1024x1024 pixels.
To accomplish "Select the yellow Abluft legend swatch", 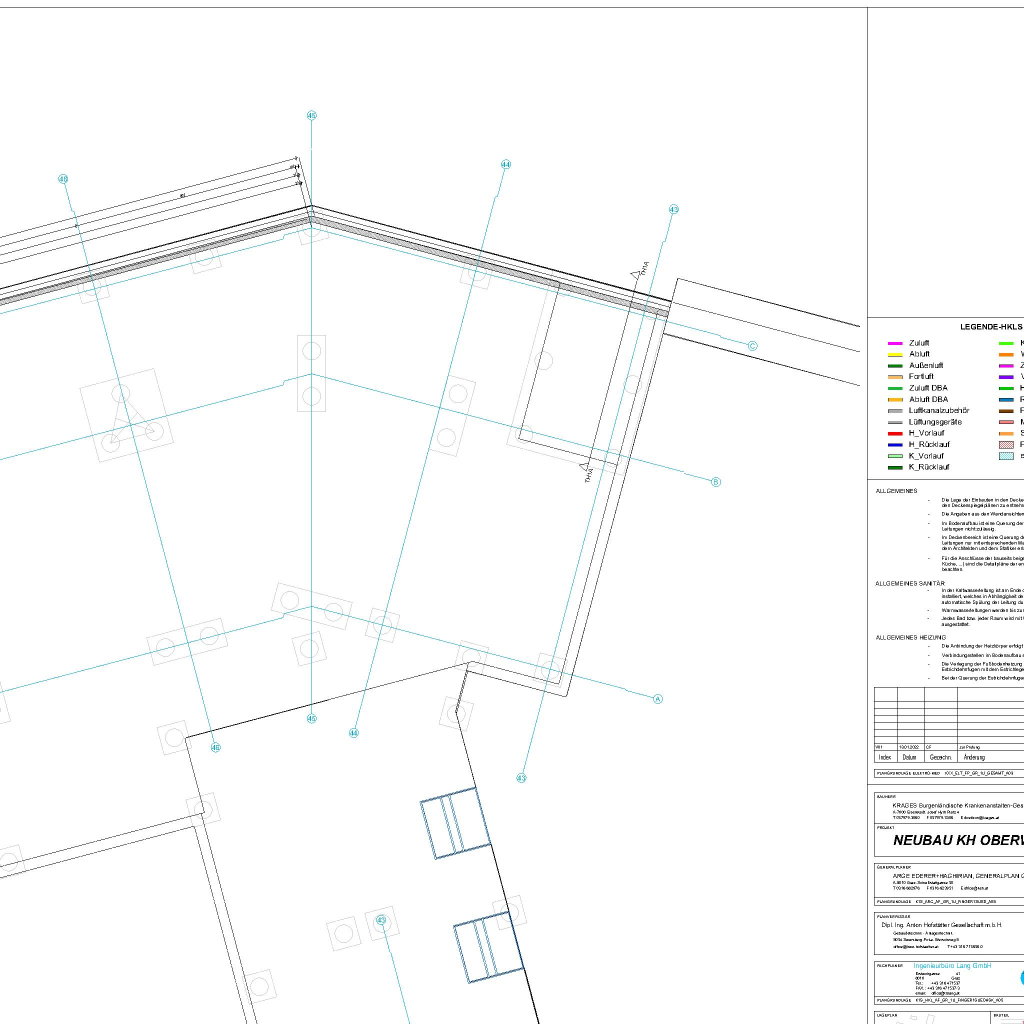I will click(x=895, y=354).
